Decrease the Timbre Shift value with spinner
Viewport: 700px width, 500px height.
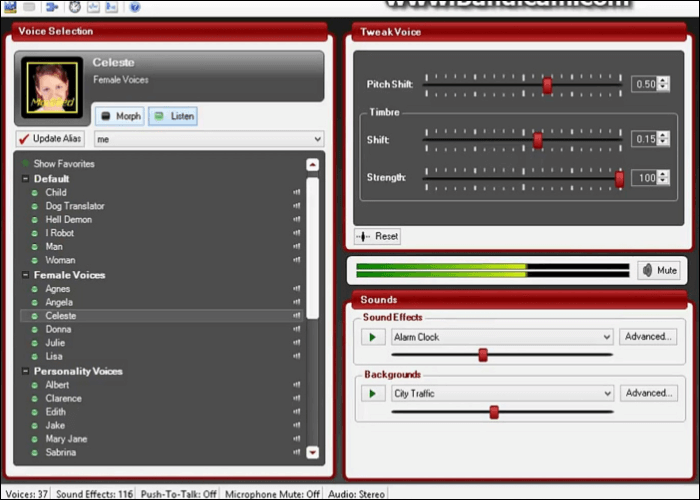click(663, 142)
